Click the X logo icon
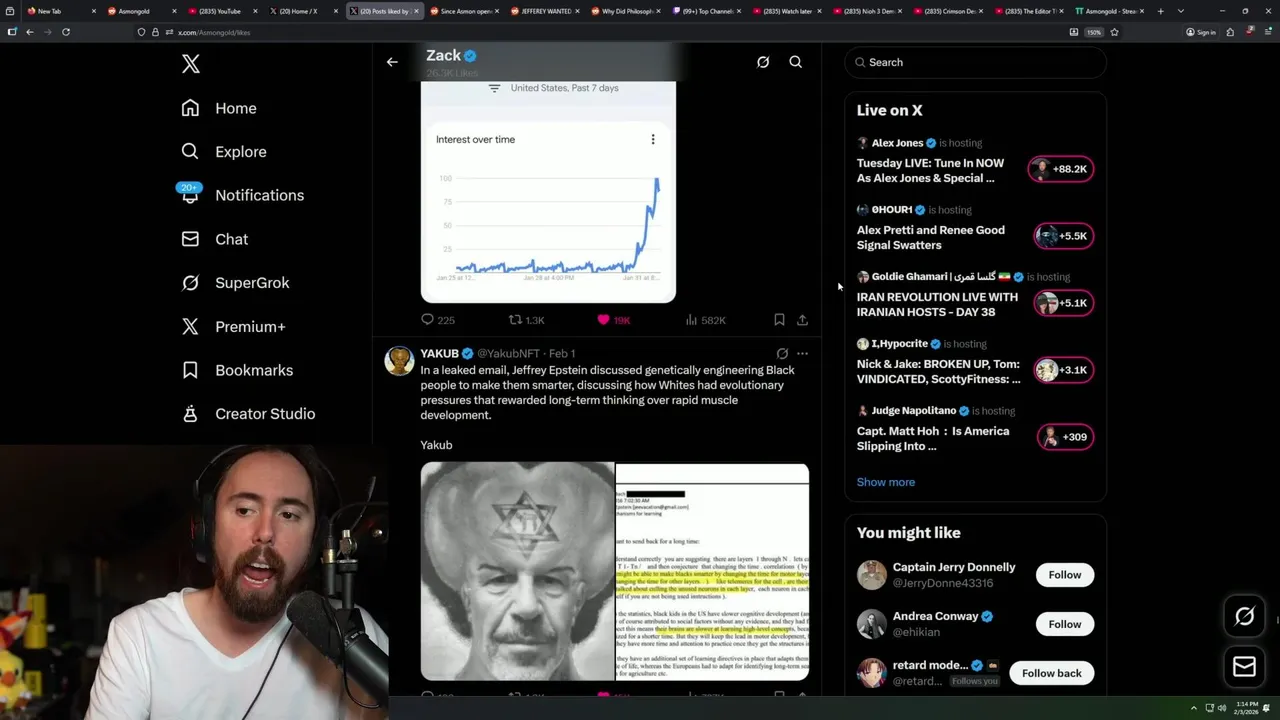1280x720 pixels. [191, 64]
